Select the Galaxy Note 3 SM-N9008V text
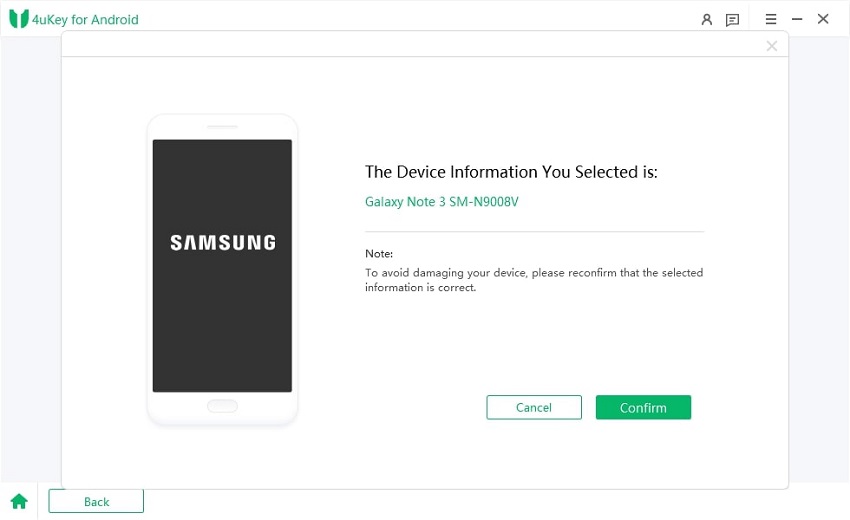Screen dimensions: 850x520 441,202
